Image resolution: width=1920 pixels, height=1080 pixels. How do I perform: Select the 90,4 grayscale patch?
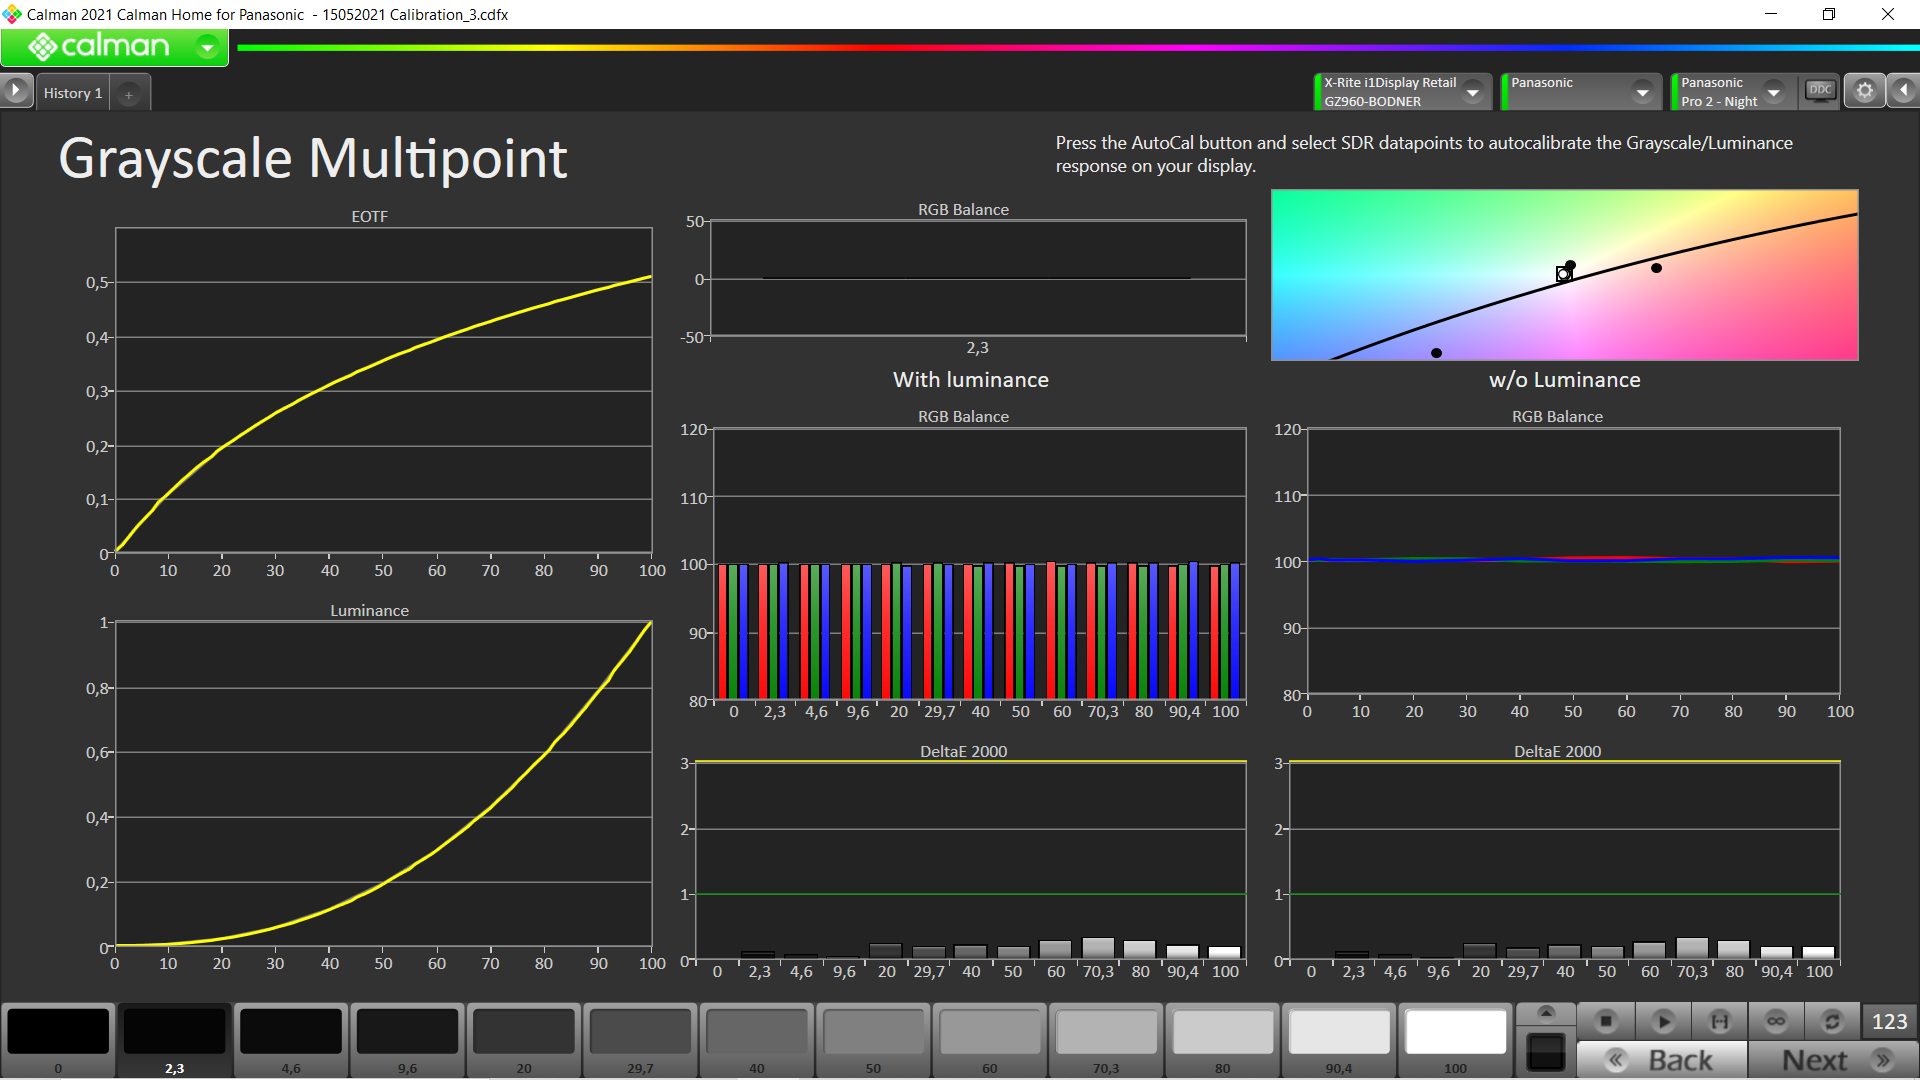click(1339, 1040)
